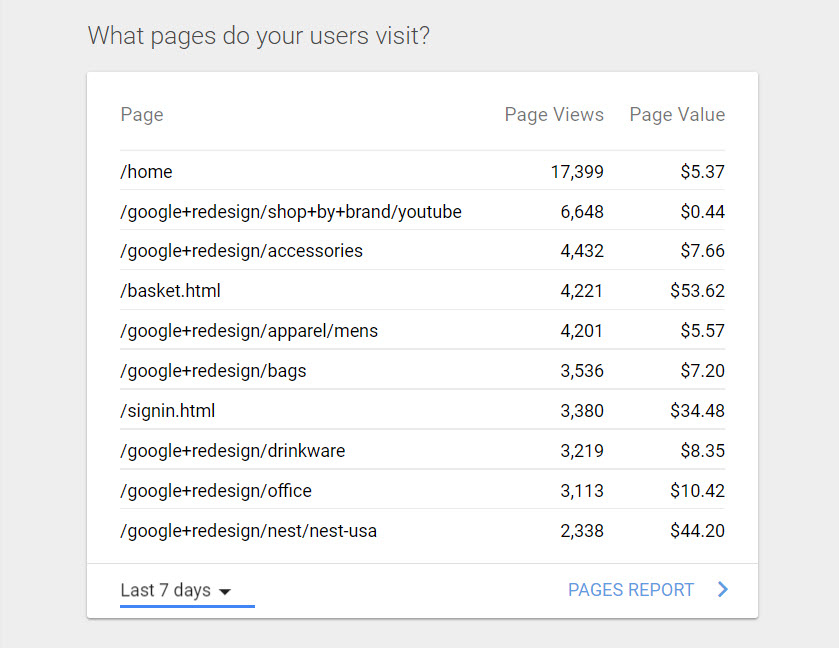Viewport: 839px width, 648px height.
Task: Click the $53.62 page value for basket
Action: click(698, 291)
